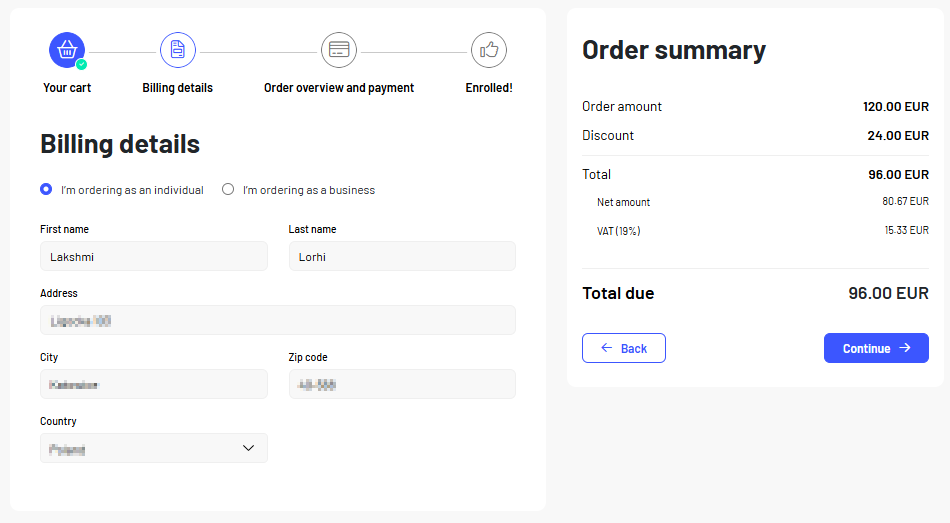Viewport: 950px width, 523px height.
Task: Click the '80.67 EUR' net amount
Action: (905, 201)
